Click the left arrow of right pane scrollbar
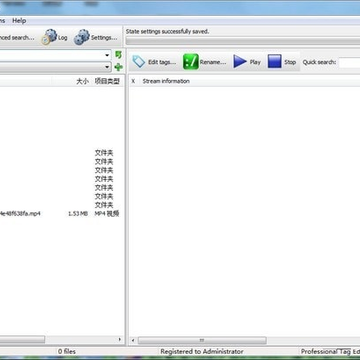360x360 pixels. click(133, 340)
